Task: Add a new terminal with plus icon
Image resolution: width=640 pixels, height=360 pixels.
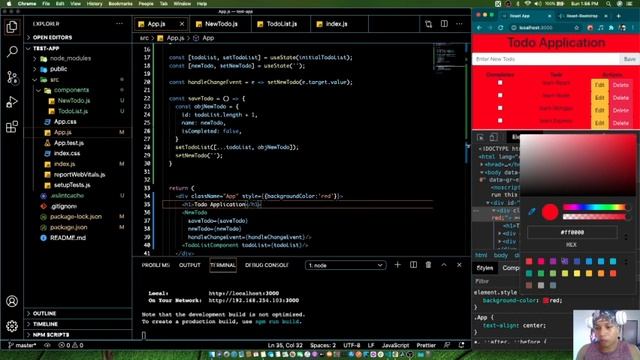Action: click(x=397, y=265)
